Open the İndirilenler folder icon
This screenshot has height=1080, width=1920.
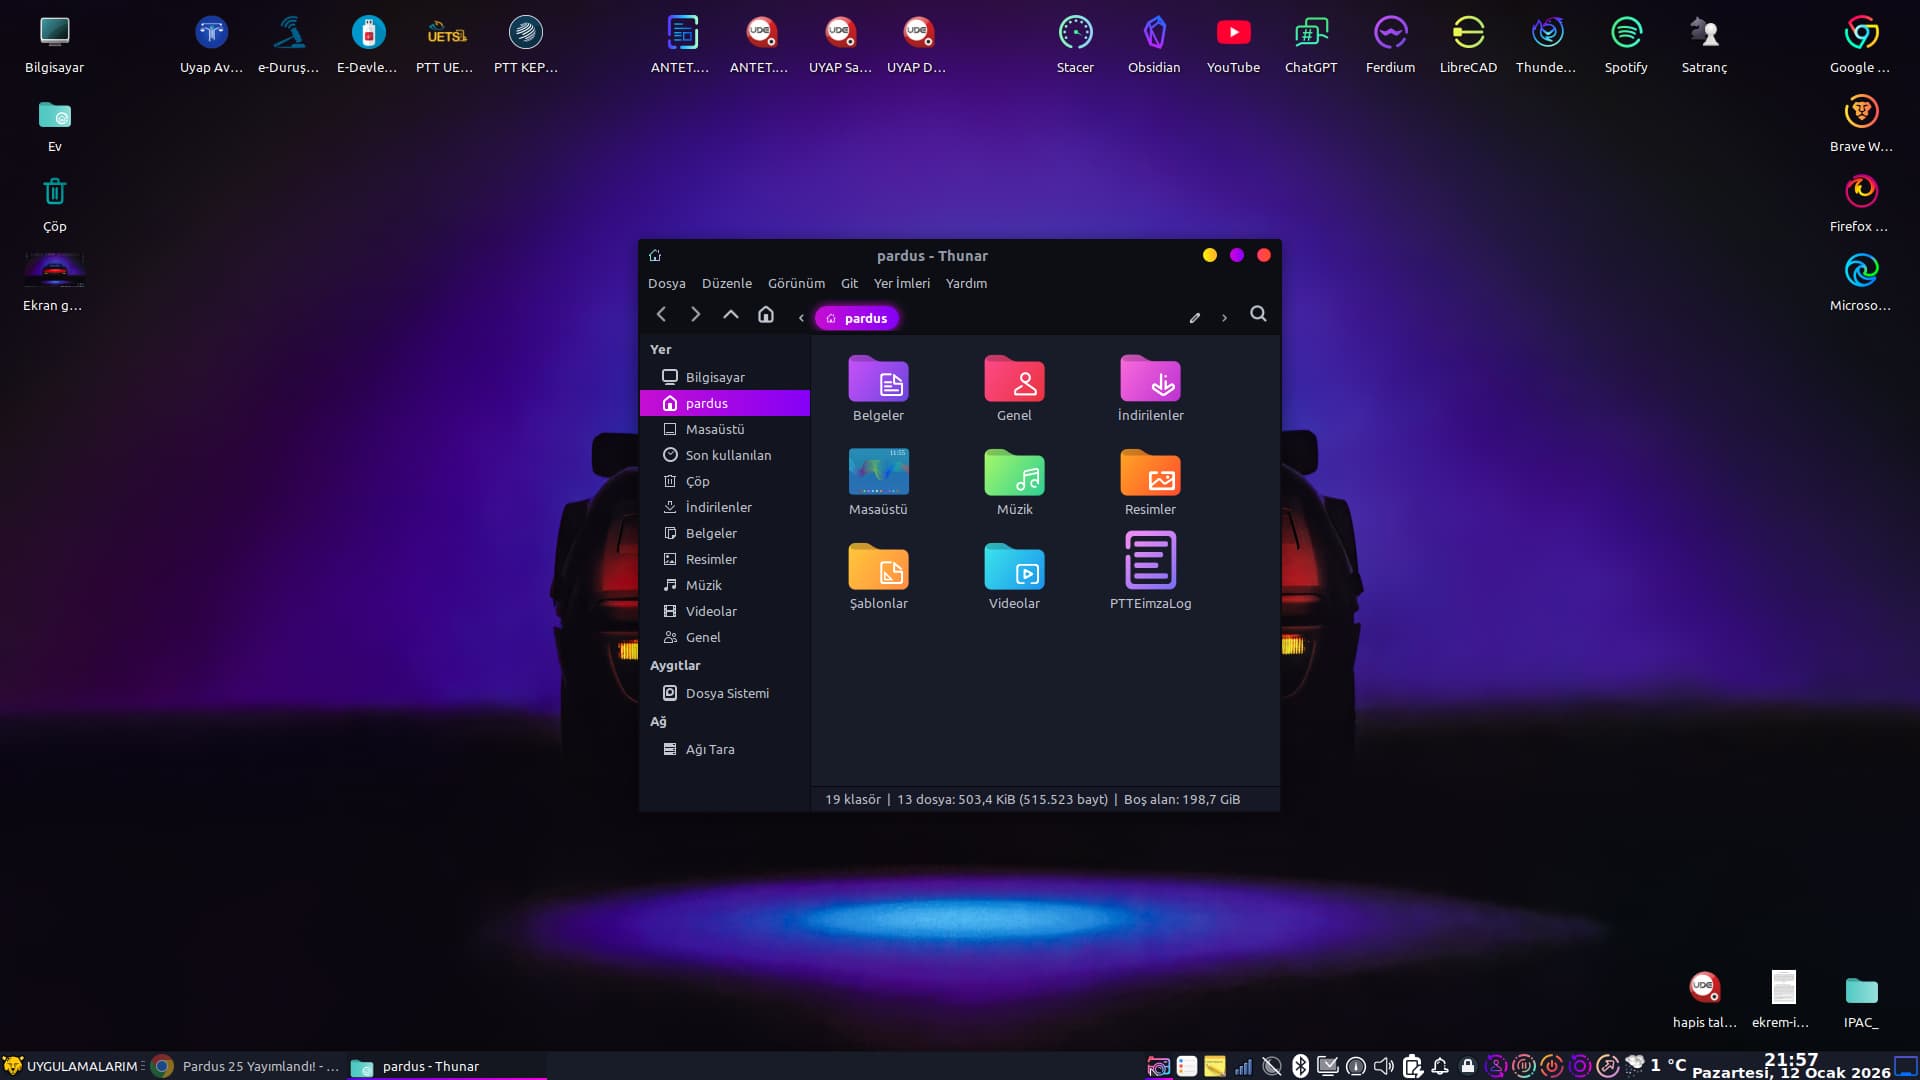point(1150,381)
